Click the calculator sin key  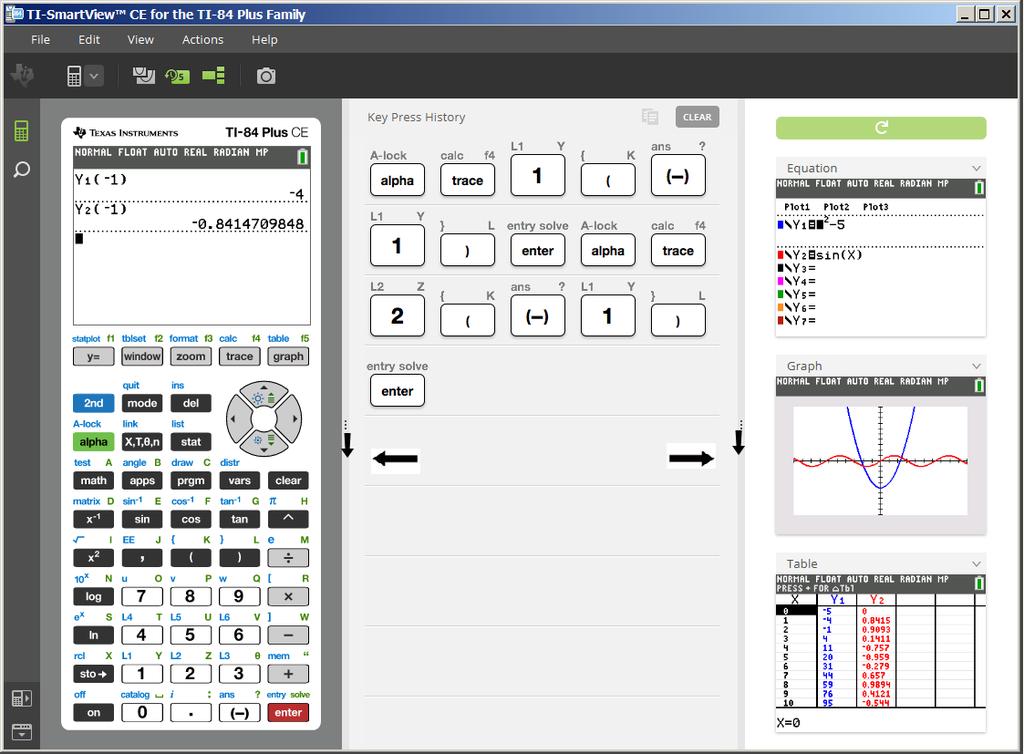142,519
